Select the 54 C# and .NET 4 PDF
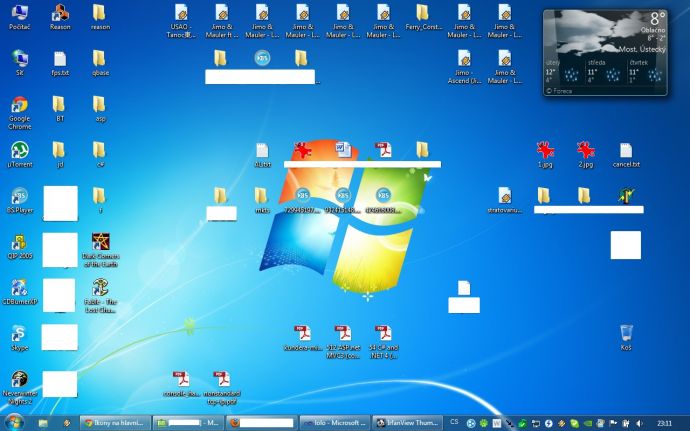The width and height of the screenshot is (690, 431). coord(384,342)
